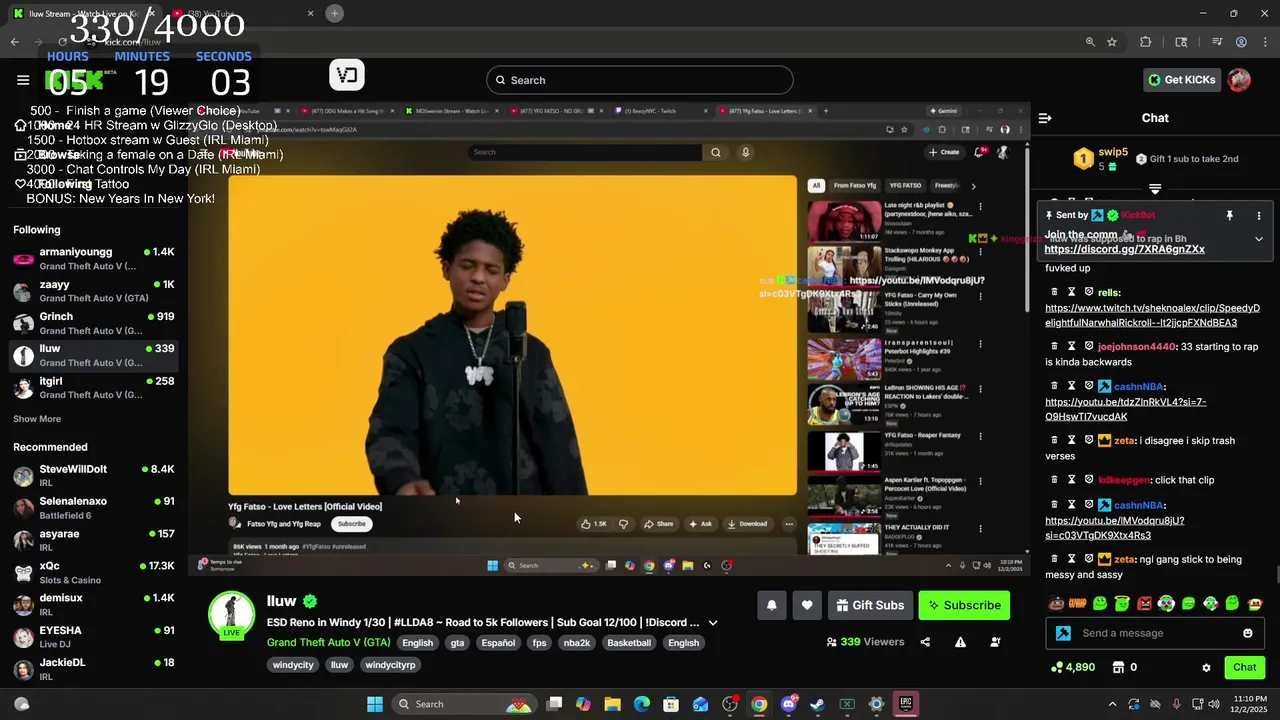
Task: Expand the stream title details
Action: tap(713, 622)
